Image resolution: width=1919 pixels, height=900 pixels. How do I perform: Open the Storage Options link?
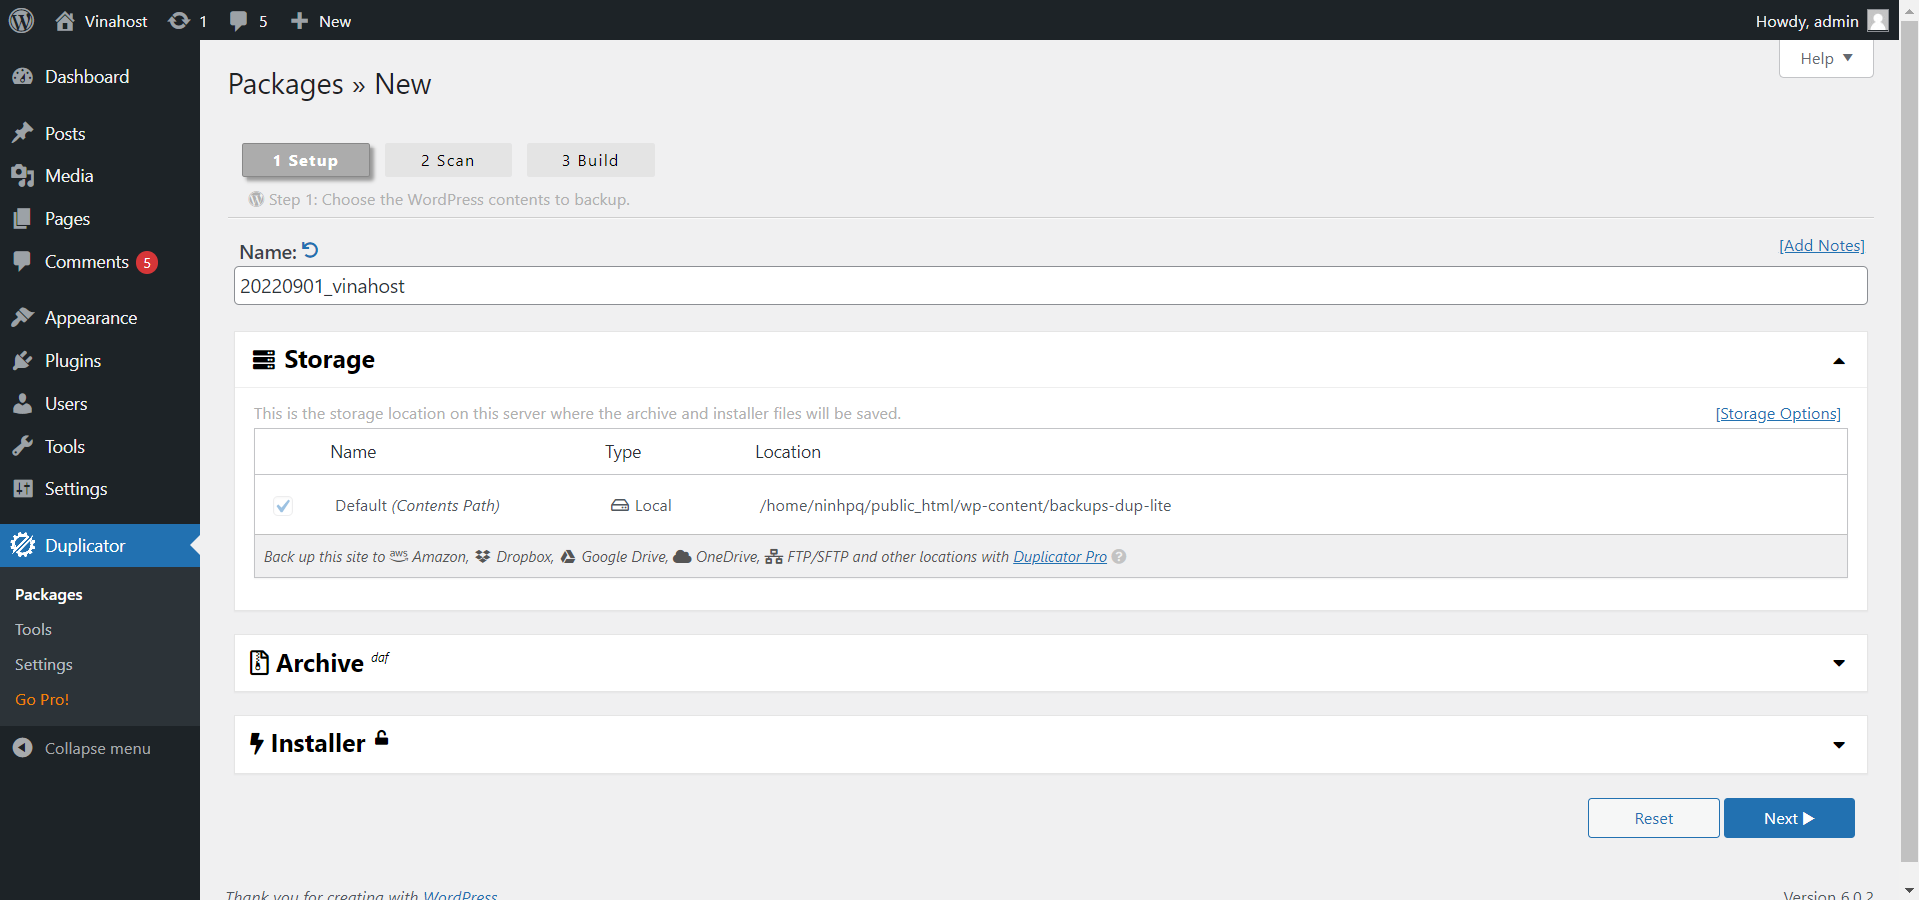(1778, 414)
